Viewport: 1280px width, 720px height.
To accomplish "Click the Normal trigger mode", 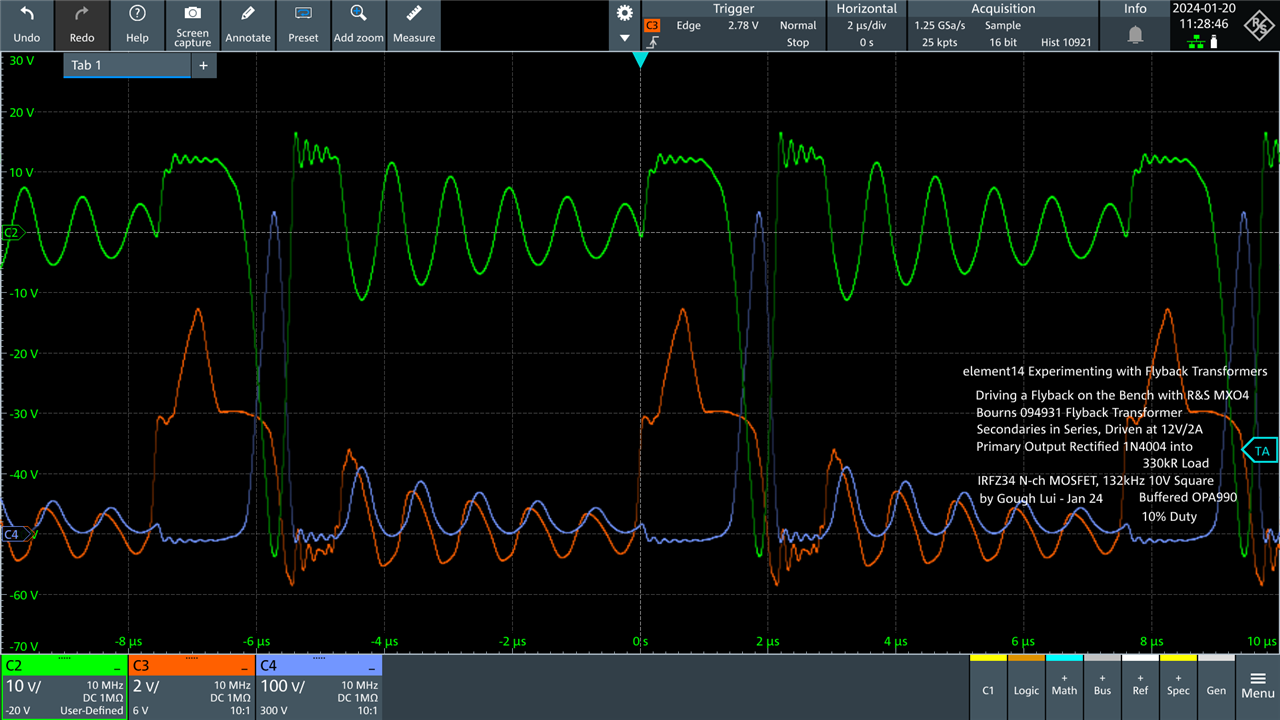I will [x=798, y=26].
